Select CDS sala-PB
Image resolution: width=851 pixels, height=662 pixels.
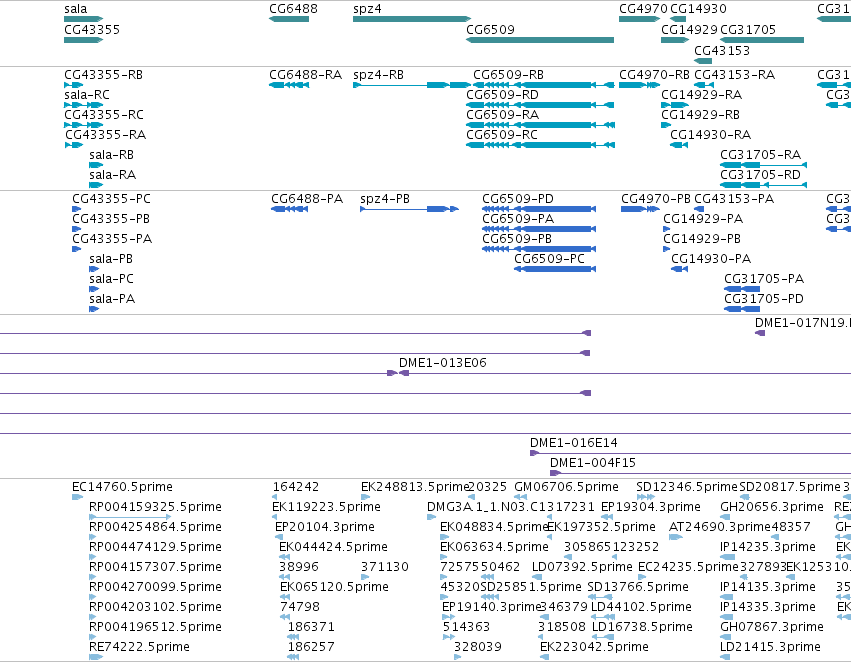[x=94, y=269]
